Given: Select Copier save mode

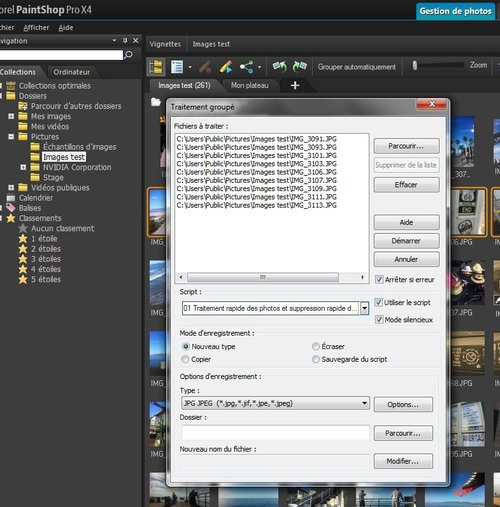Looking at the screenshot, I should 185,359.
